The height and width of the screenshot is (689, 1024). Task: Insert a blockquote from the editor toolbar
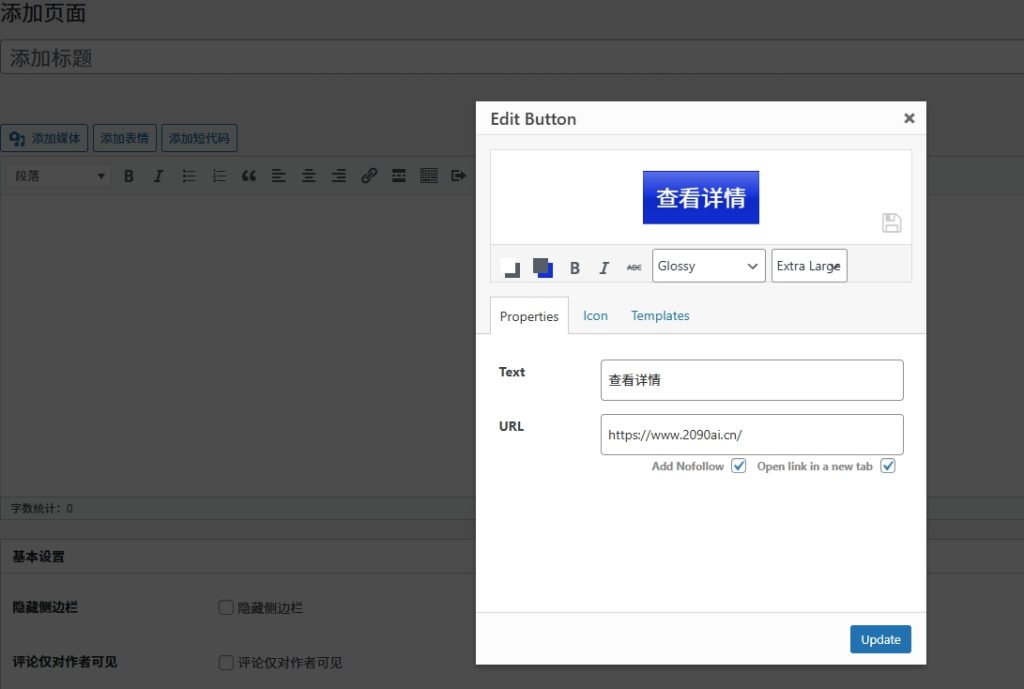point(249,176)
